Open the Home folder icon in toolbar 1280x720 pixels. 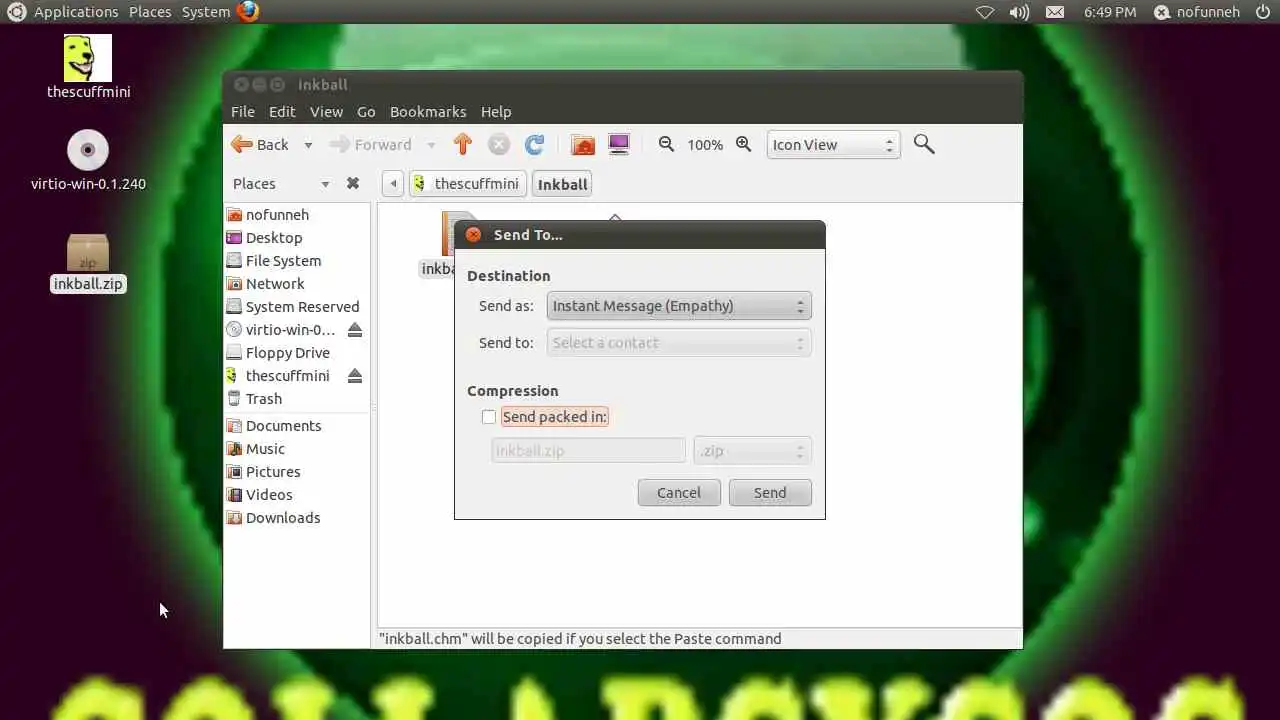click(x=583, y=145)
